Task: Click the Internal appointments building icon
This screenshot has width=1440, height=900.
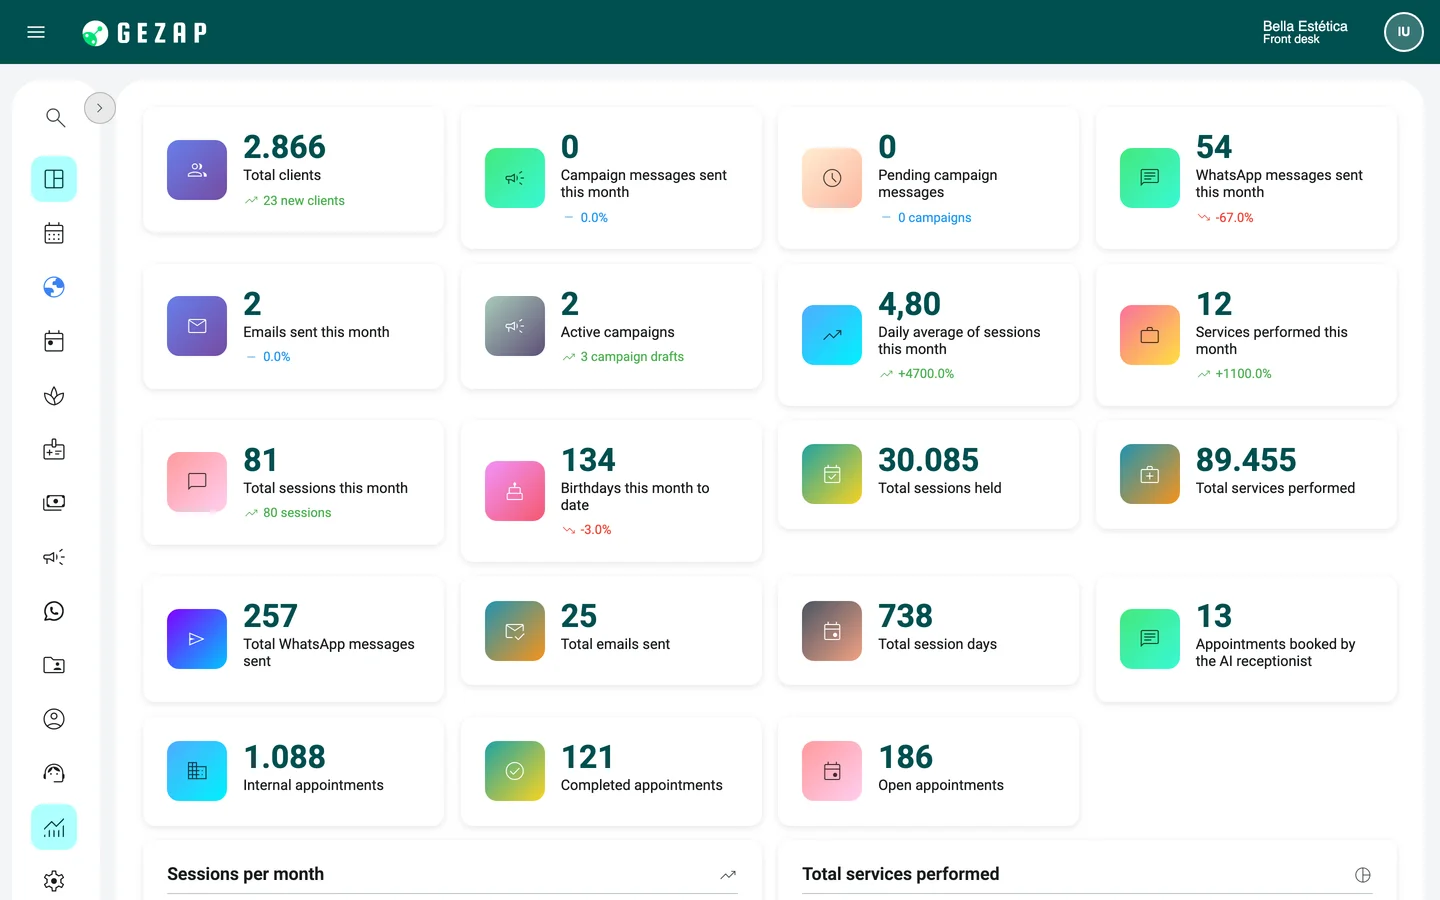Action: [197, 771]
